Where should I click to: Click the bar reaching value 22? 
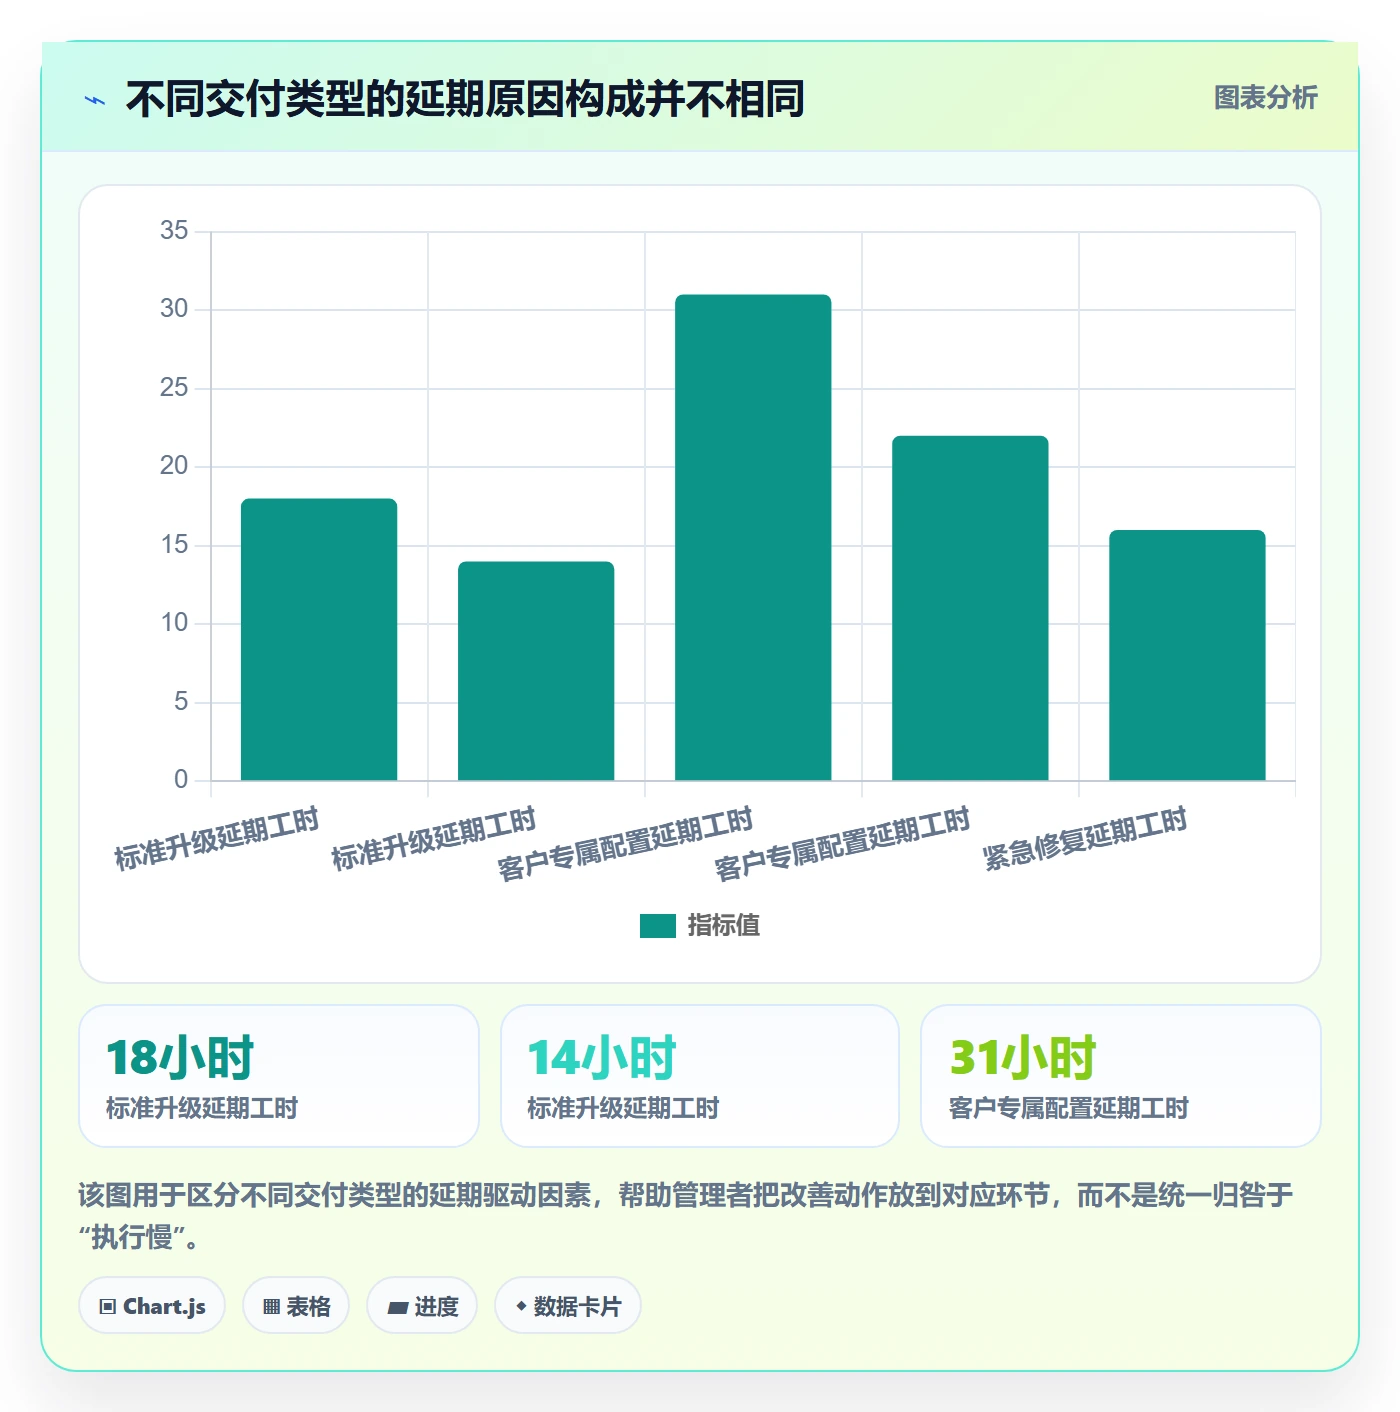point(970,608)
